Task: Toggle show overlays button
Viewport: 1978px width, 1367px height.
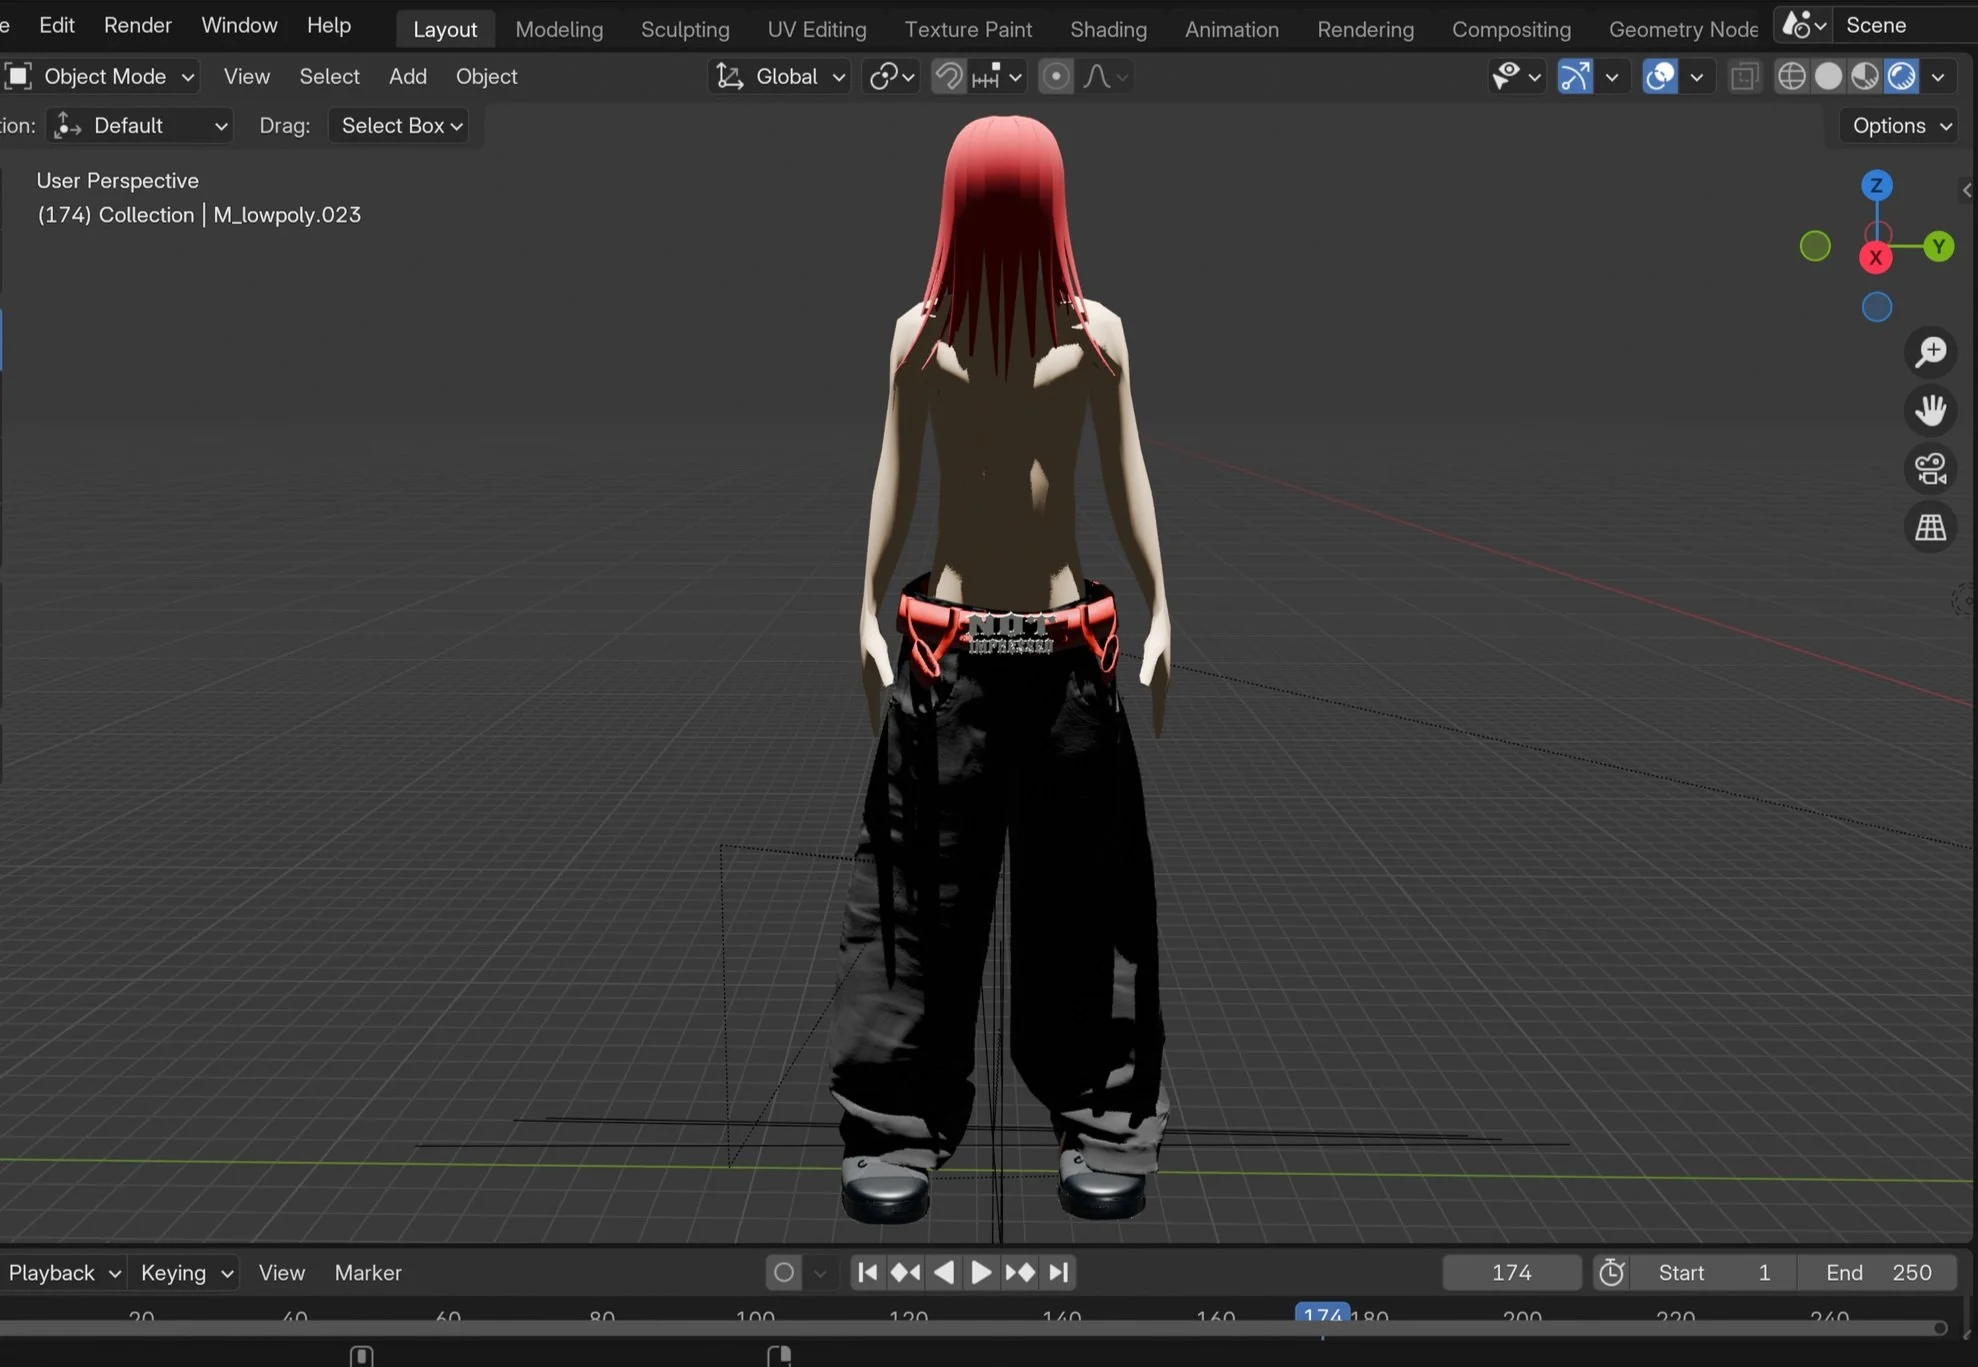Action: [x=1660, y=77]
